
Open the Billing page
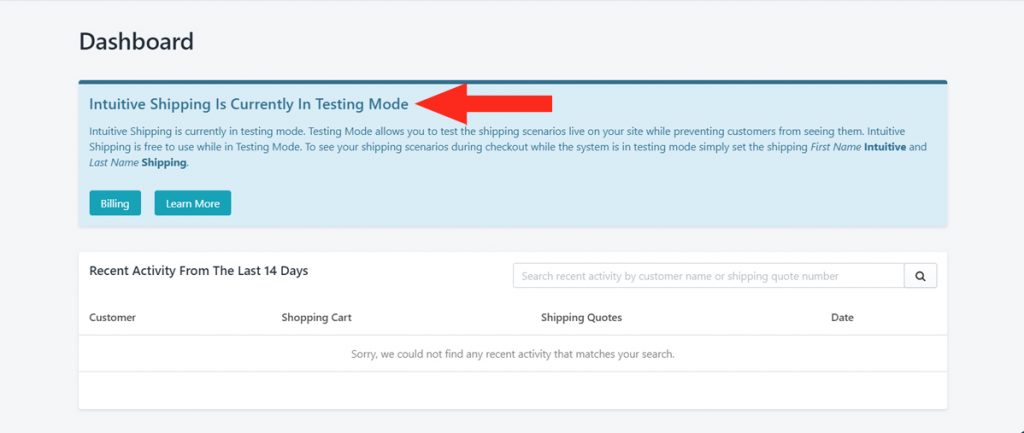[115, 203]
